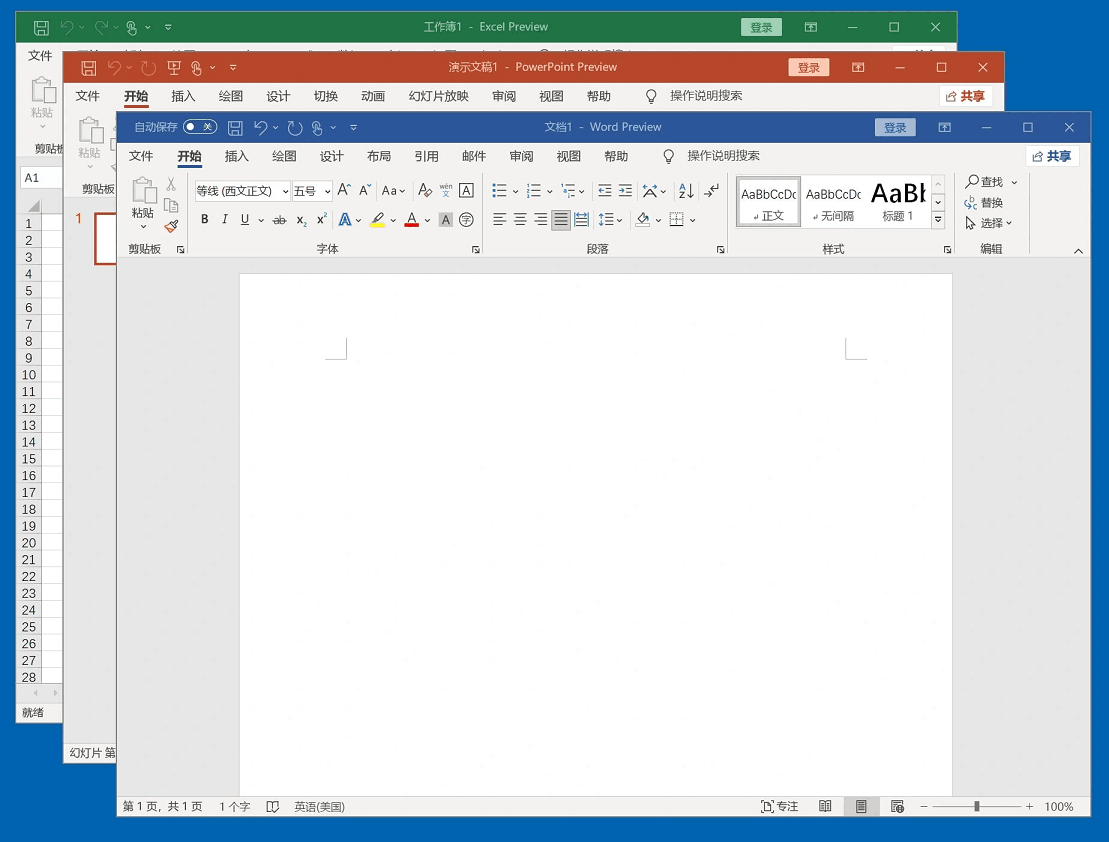Image resolution: width=1109 pixels, height=842 pixels.
Task: Click the 登录 button in Excel window
Action: 761,27
